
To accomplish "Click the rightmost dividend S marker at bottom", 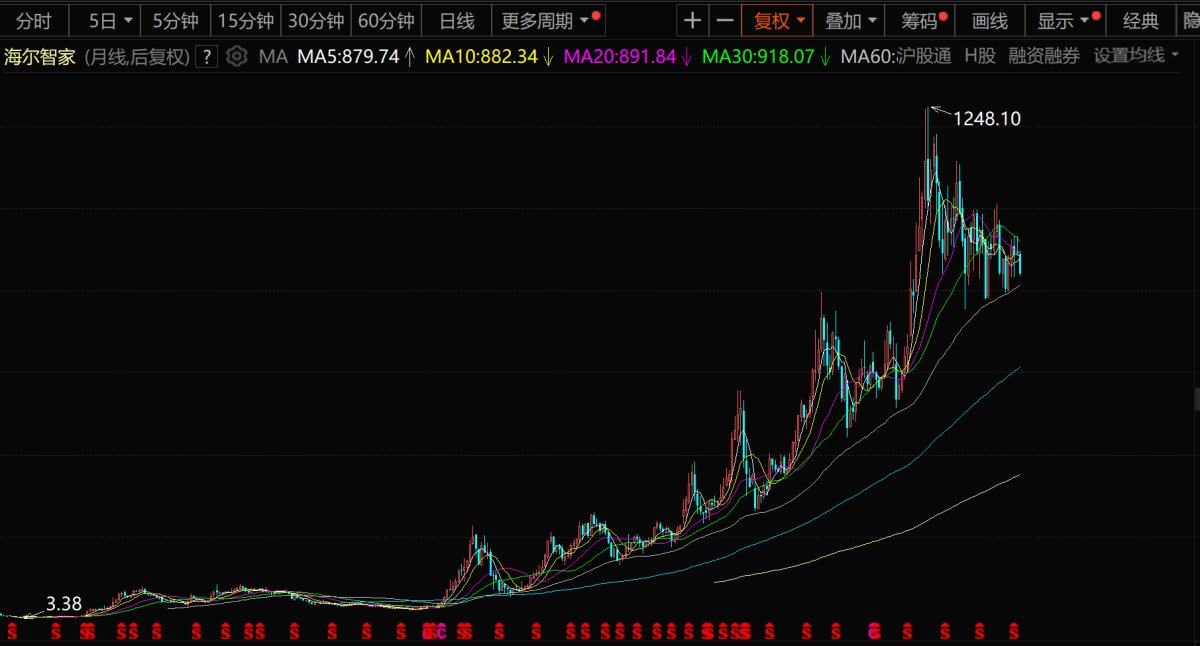I will (1013, 631).
